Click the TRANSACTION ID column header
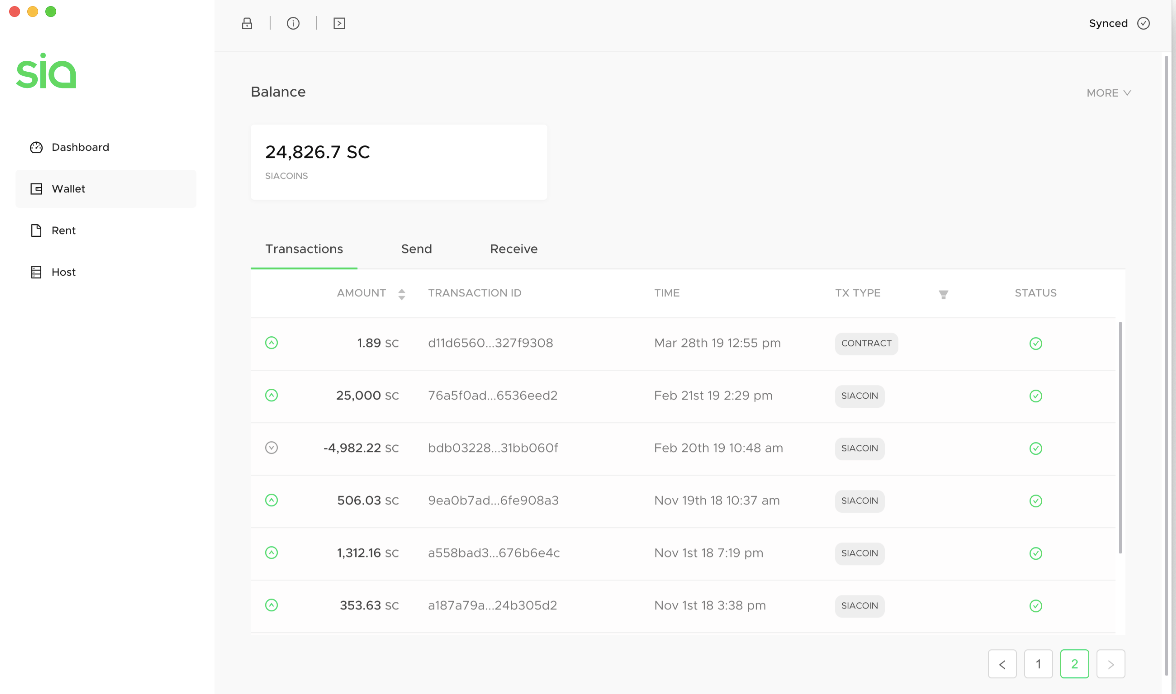This screenshot has height=694, width=1176. pyautogui.click(x=475, y=293)
